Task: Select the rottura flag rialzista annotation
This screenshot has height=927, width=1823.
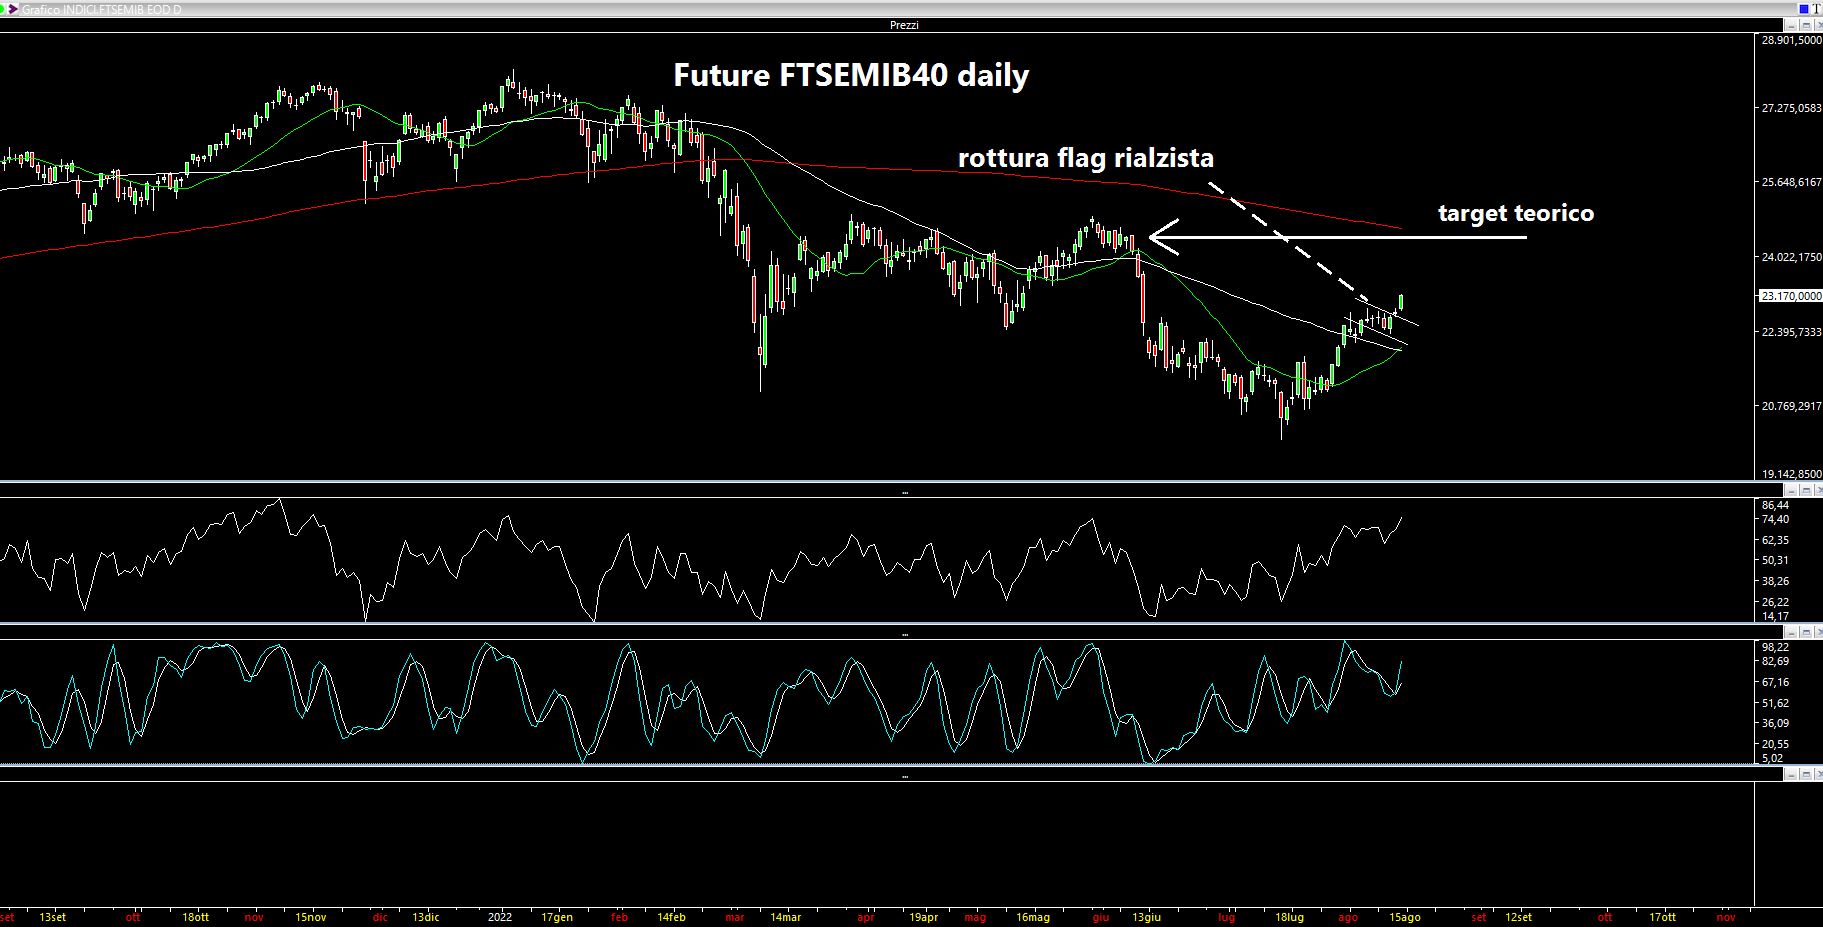Action: pyautogui.click(x=1086, y=158)
